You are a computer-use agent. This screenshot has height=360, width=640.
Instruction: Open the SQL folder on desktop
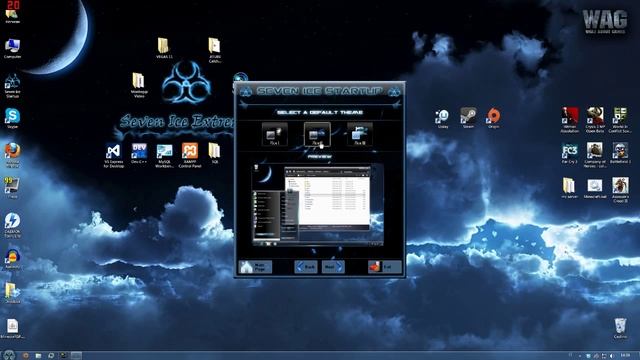point(214,153)
